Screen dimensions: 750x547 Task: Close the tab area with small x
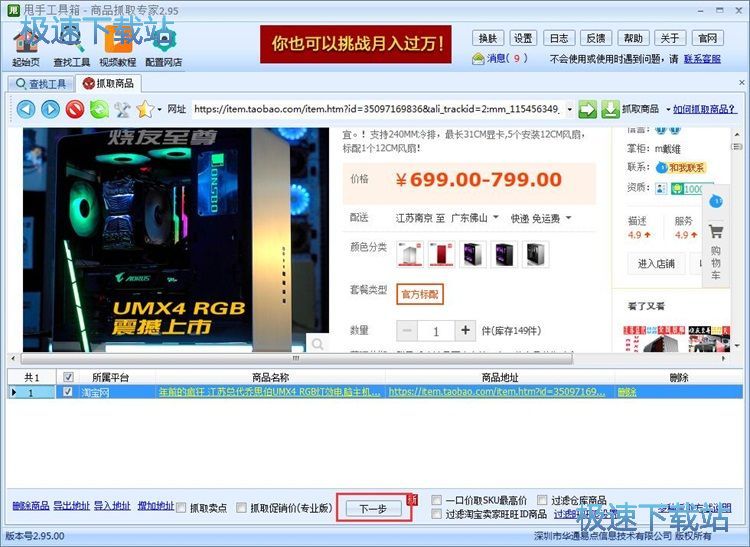(x=742, y=83)
